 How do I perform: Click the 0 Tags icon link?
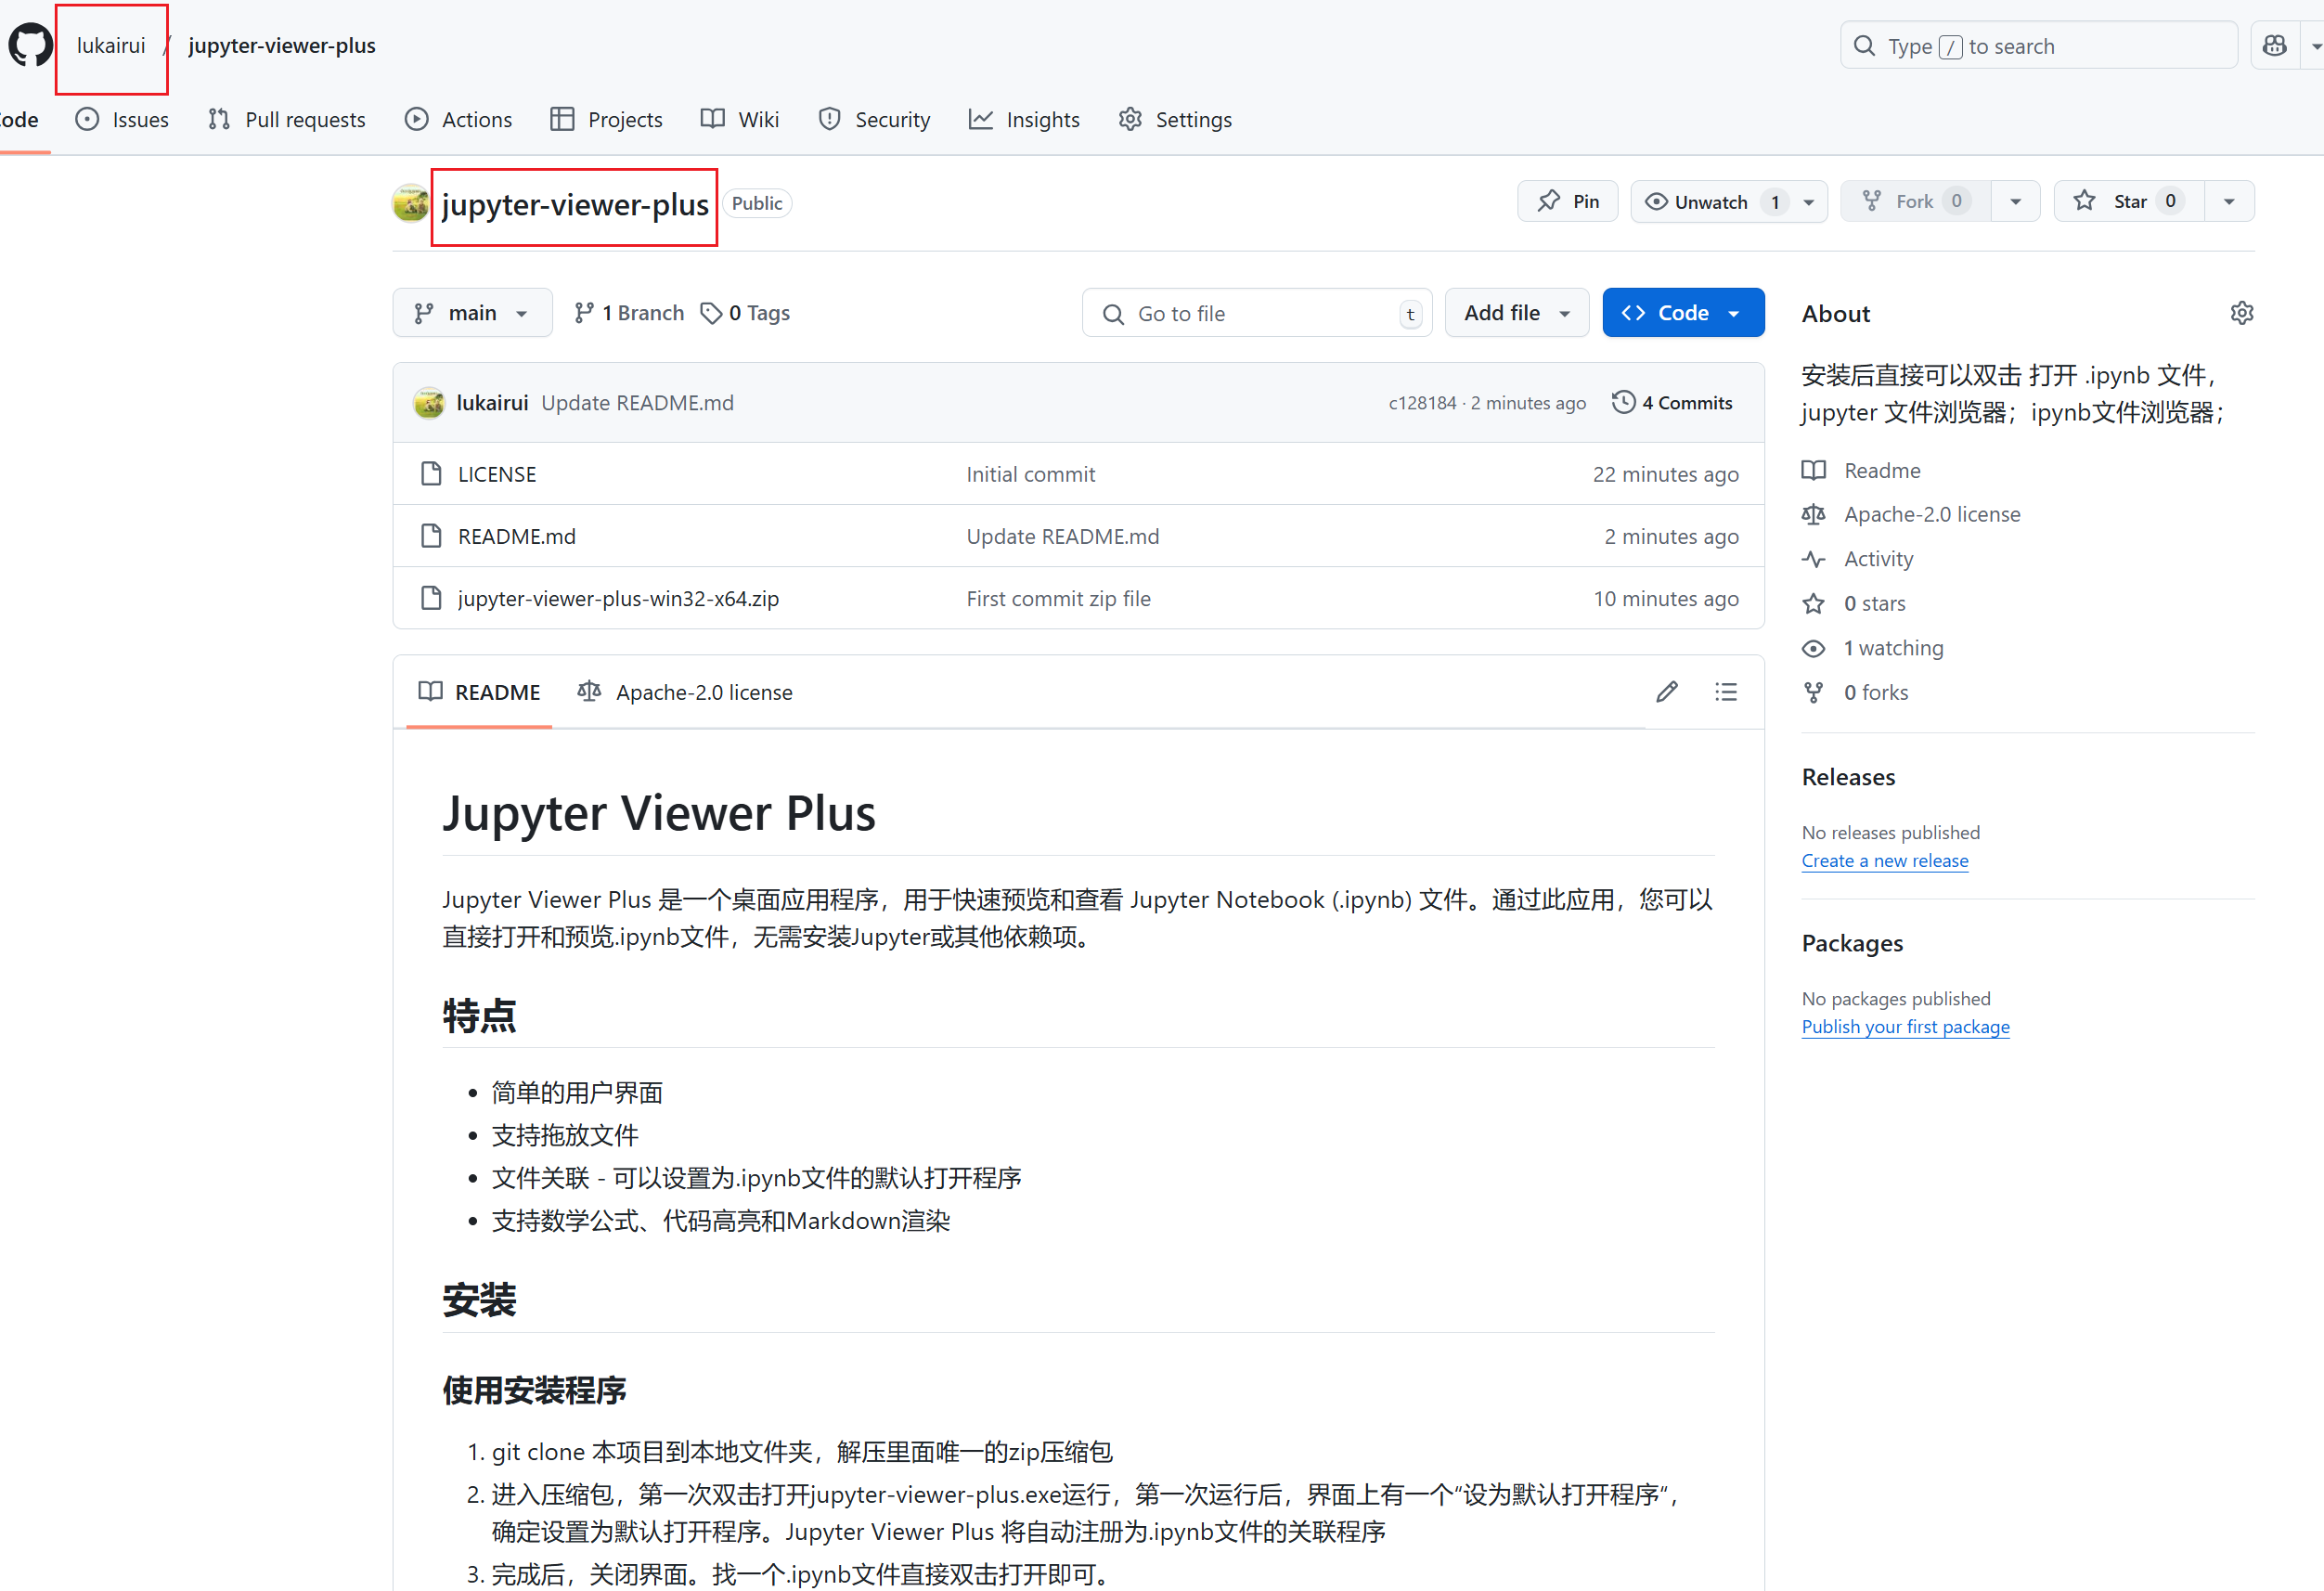pos(745,313)
